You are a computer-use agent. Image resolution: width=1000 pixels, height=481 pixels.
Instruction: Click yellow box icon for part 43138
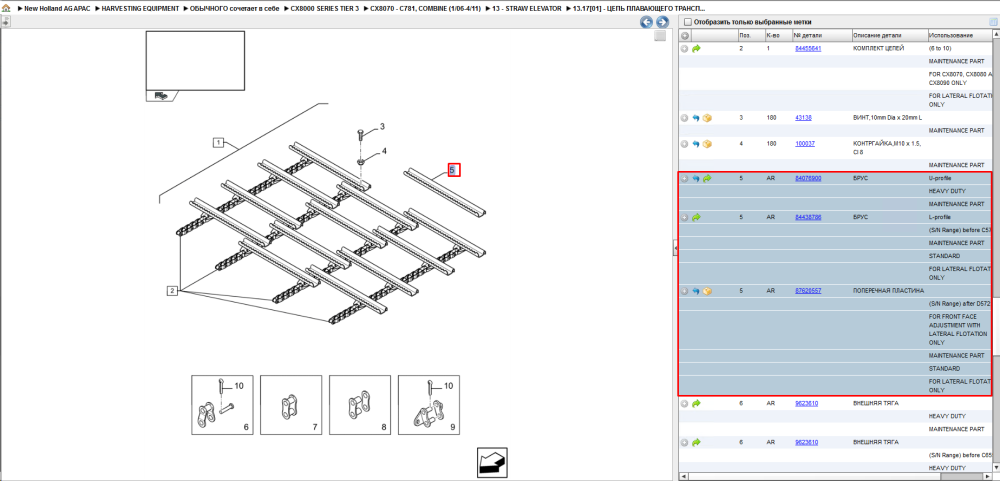pos(707,118)
